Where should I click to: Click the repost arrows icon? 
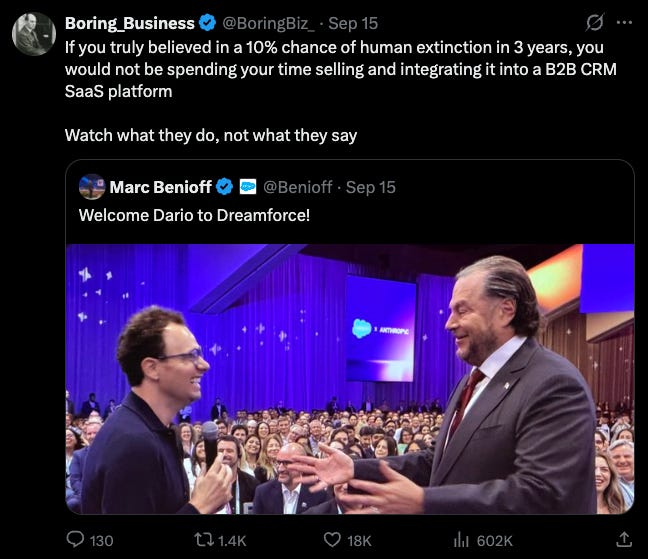[x=204, y=540]
